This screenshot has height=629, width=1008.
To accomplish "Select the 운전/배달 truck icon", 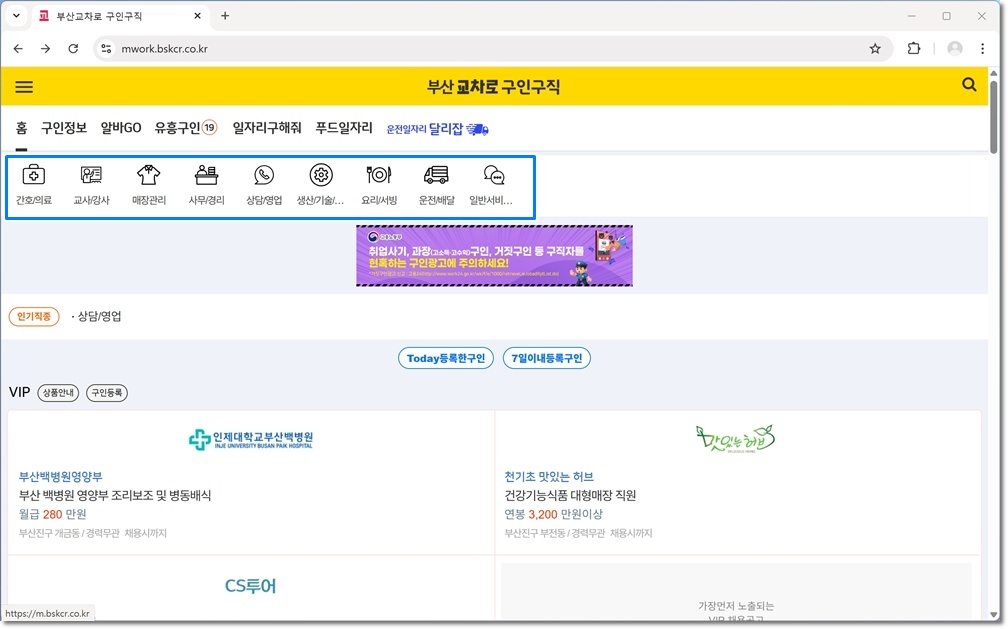I will (436, 176).
